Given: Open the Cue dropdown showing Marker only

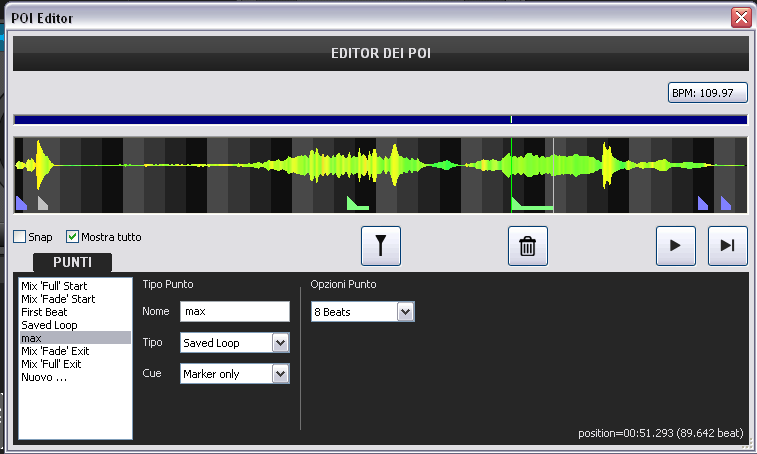Looking at the screenshot, I should pos(235,374).
